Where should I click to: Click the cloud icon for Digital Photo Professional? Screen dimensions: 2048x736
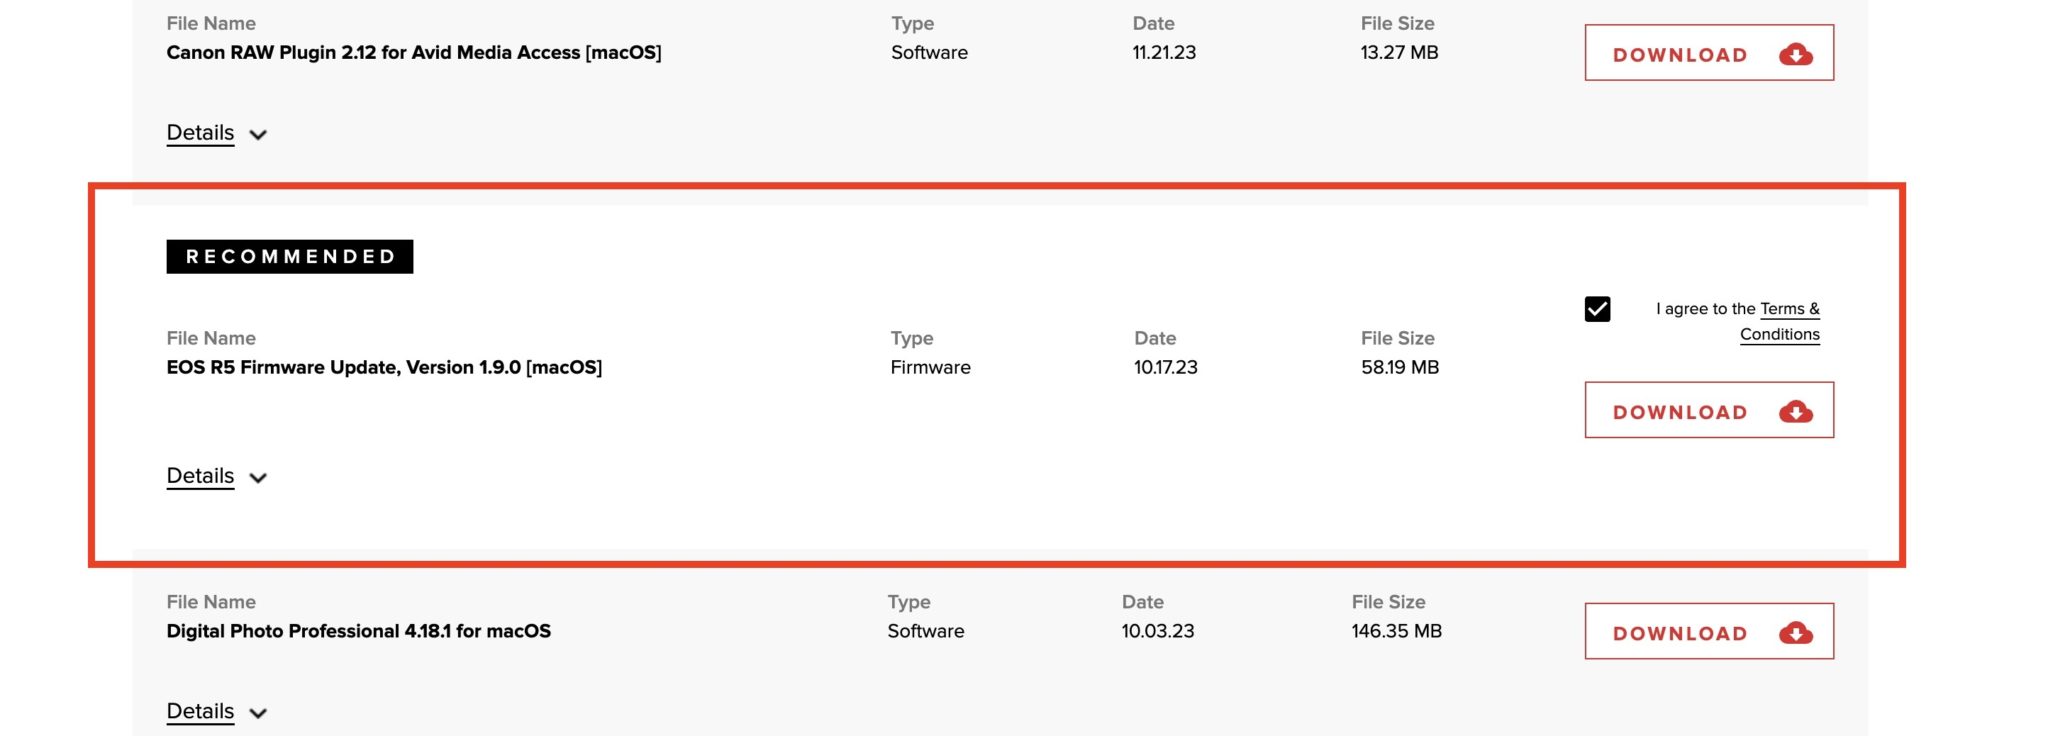[x=1796, y=632]
